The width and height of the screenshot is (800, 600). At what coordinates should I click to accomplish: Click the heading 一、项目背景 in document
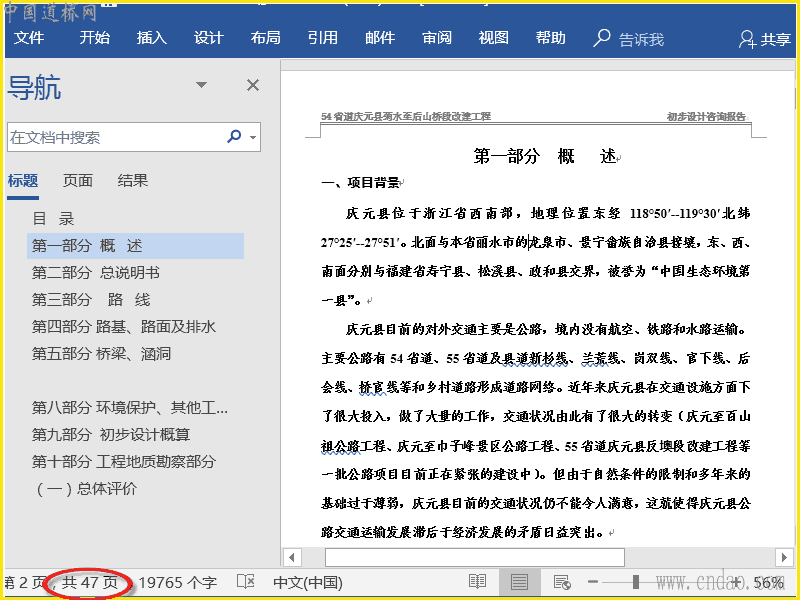click(360, 183)
